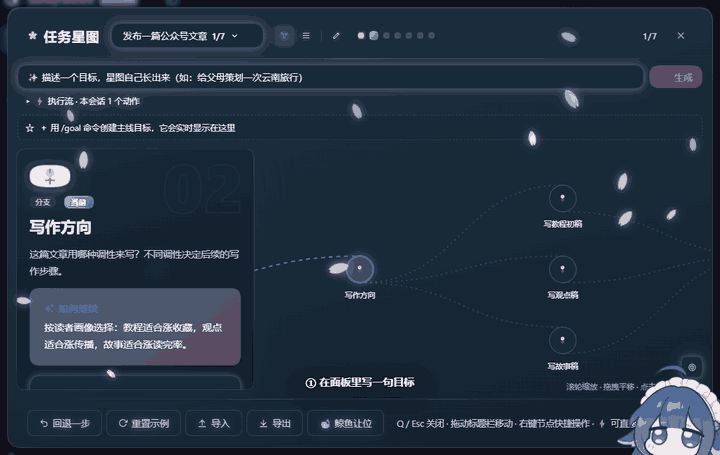Click the recenter target button on canvas
Viewport: 720px width, 455px height.
pyautogui.click(x=692, y=367)
